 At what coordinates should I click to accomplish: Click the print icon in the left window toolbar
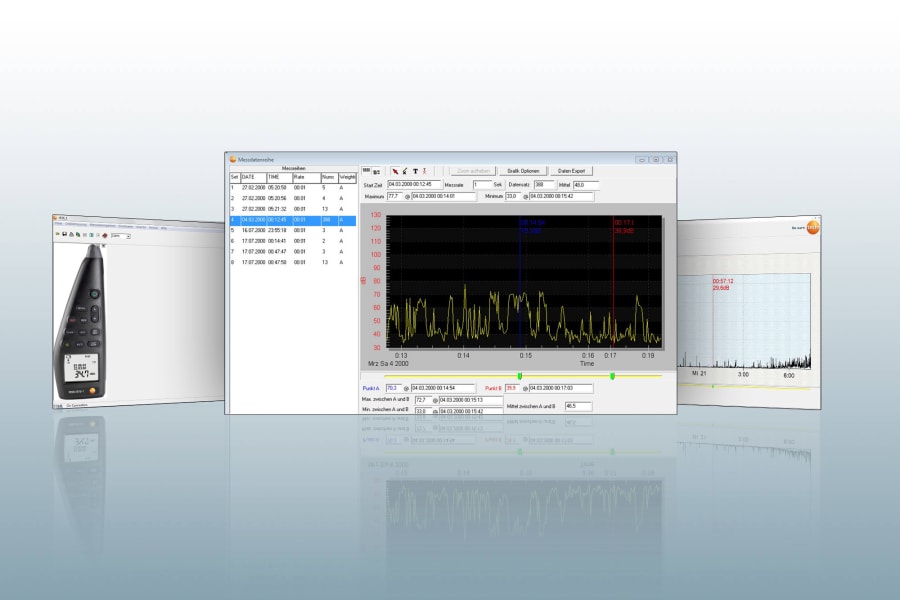point(70,234)
